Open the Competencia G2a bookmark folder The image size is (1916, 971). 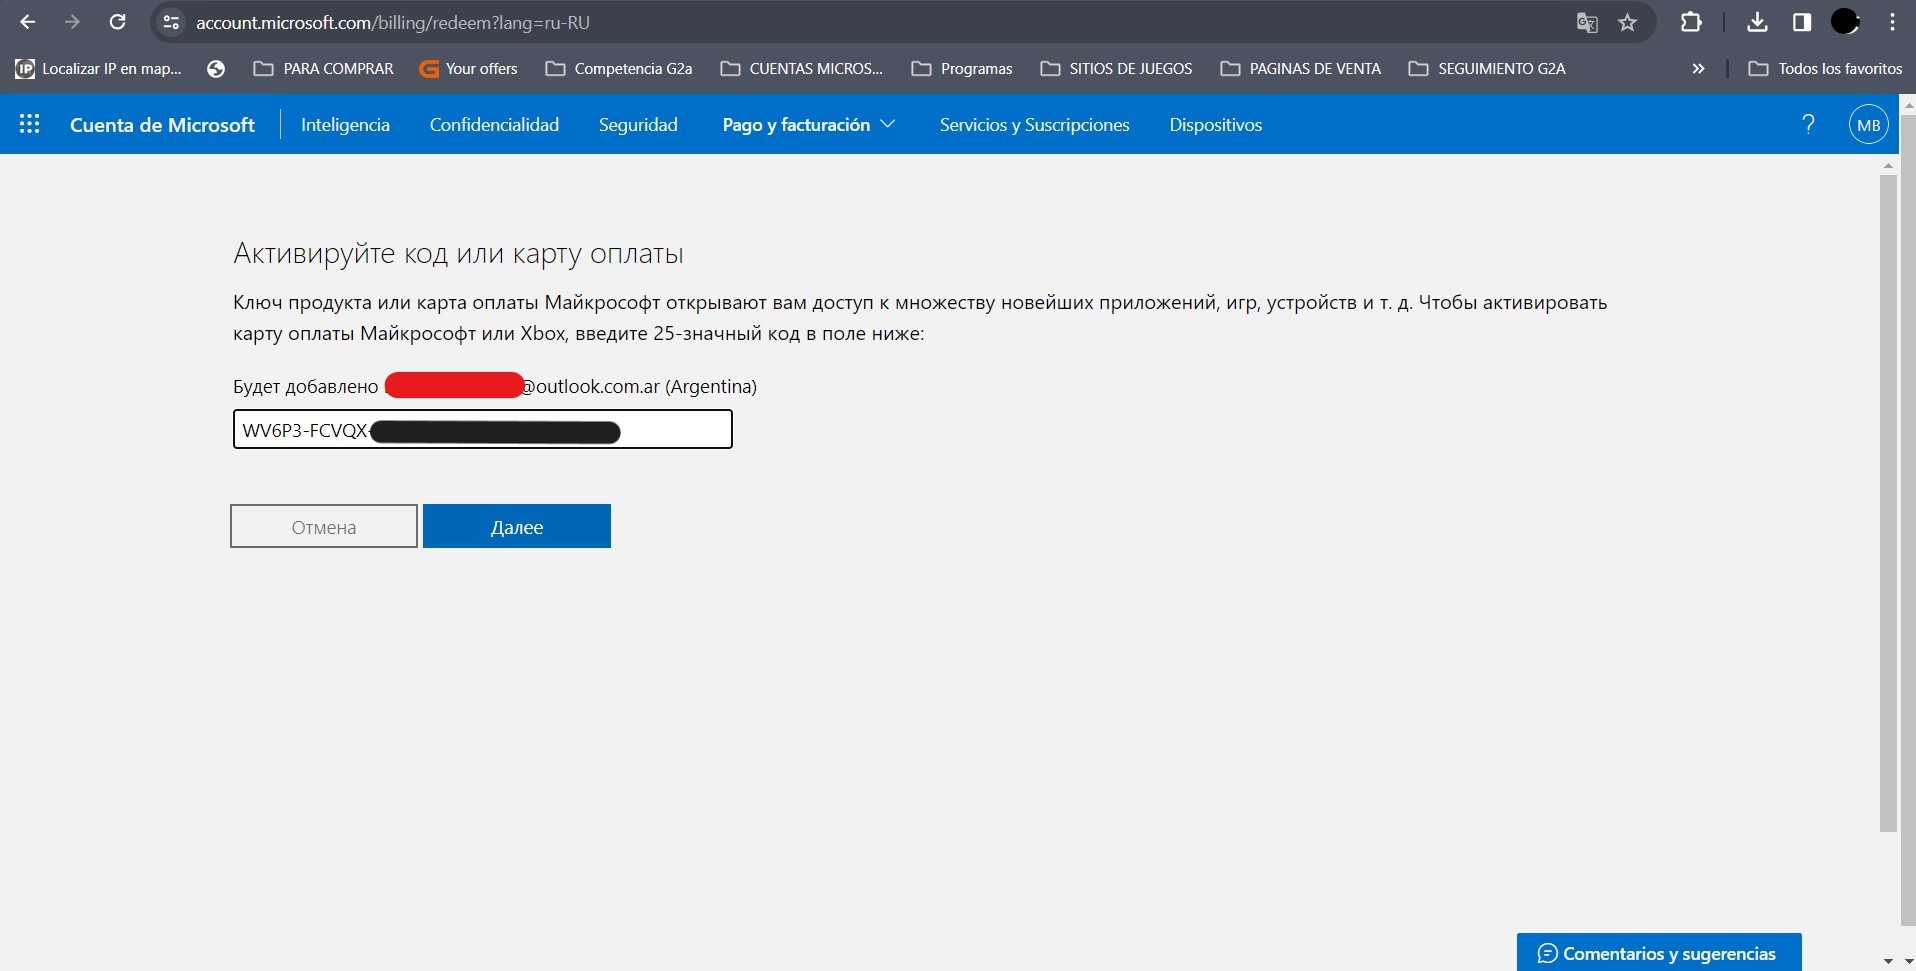(x=619, y=68)
